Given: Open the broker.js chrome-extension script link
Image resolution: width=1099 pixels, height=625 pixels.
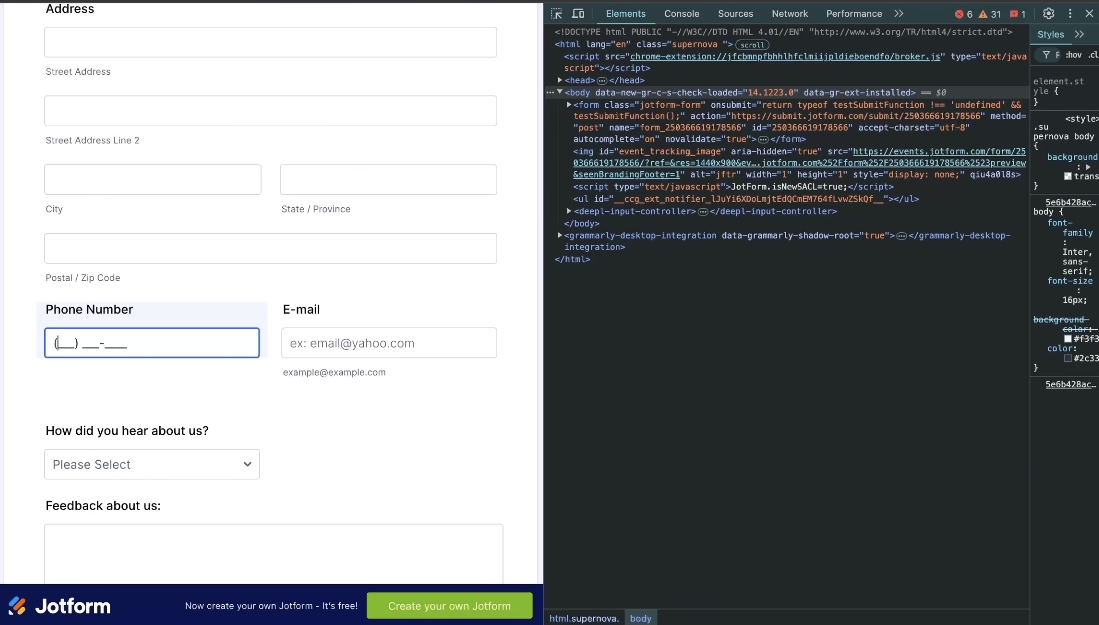Looking at the screenshot, I should 785,57.
